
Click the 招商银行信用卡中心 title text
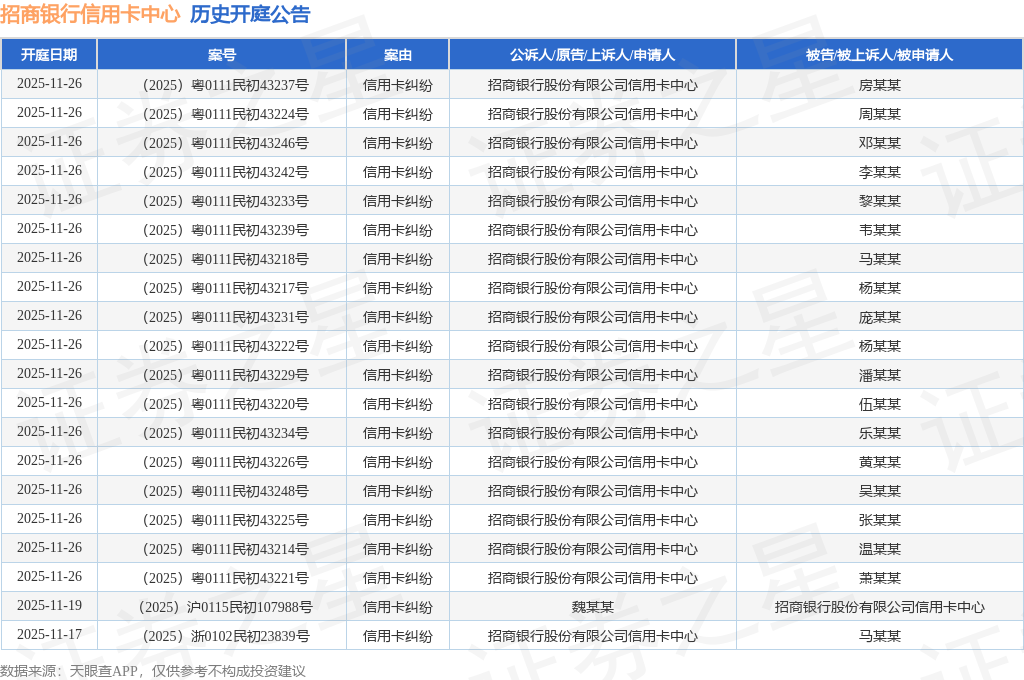click(90, 14)
